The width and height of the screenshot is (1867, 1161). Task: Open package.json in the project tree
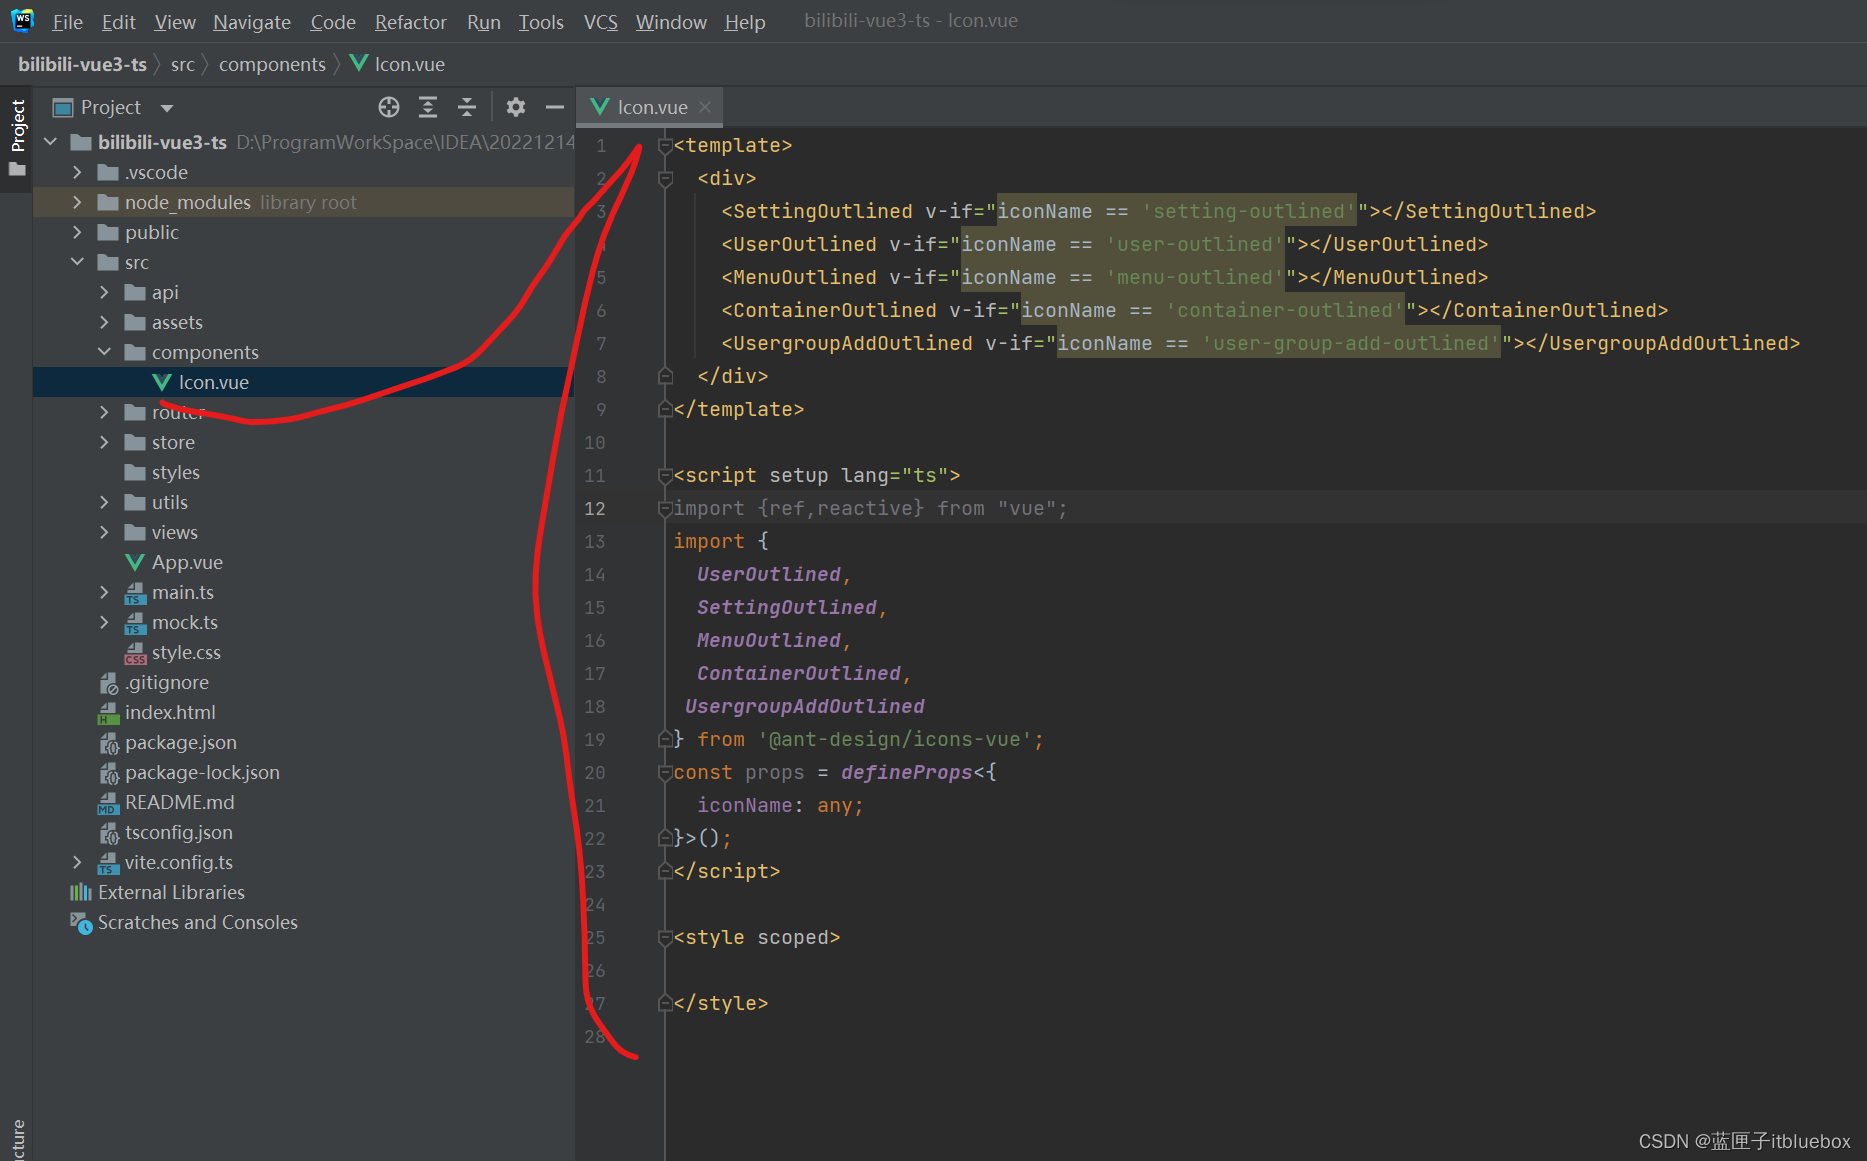coord(180,742)
